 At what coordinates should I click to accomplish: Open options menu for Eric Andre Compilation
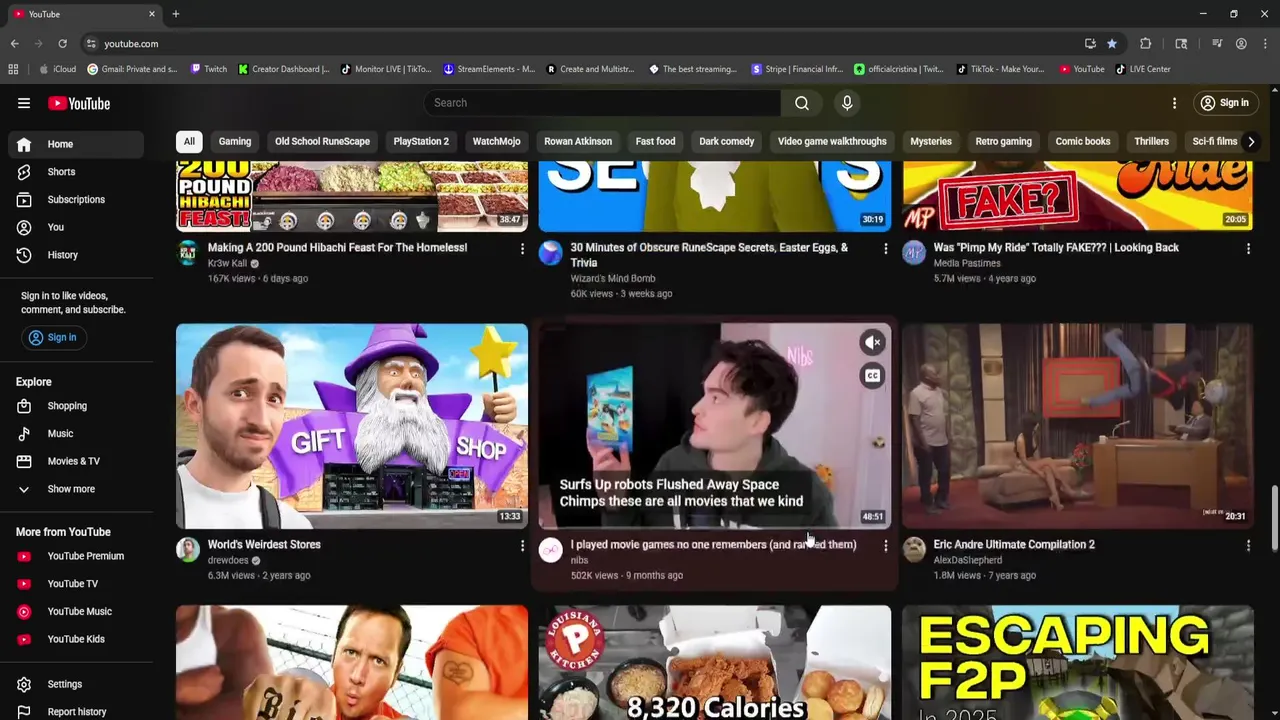(x=1248, y=545)
